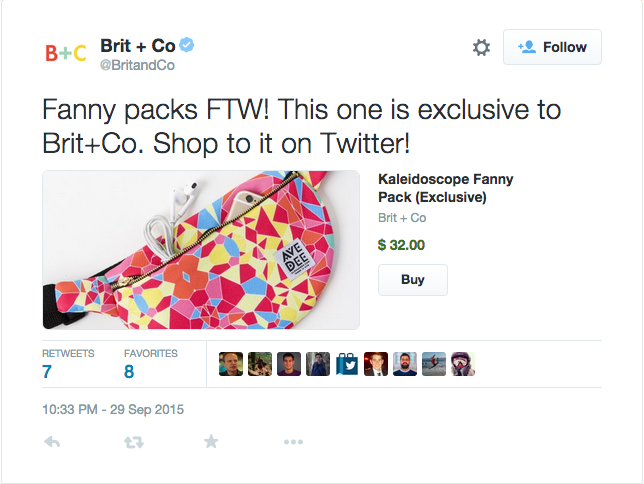This screenshot has width=644, height=484.
Task: Click the Brit + Co B+C logo avatar
Action: [x=66, y=54]
